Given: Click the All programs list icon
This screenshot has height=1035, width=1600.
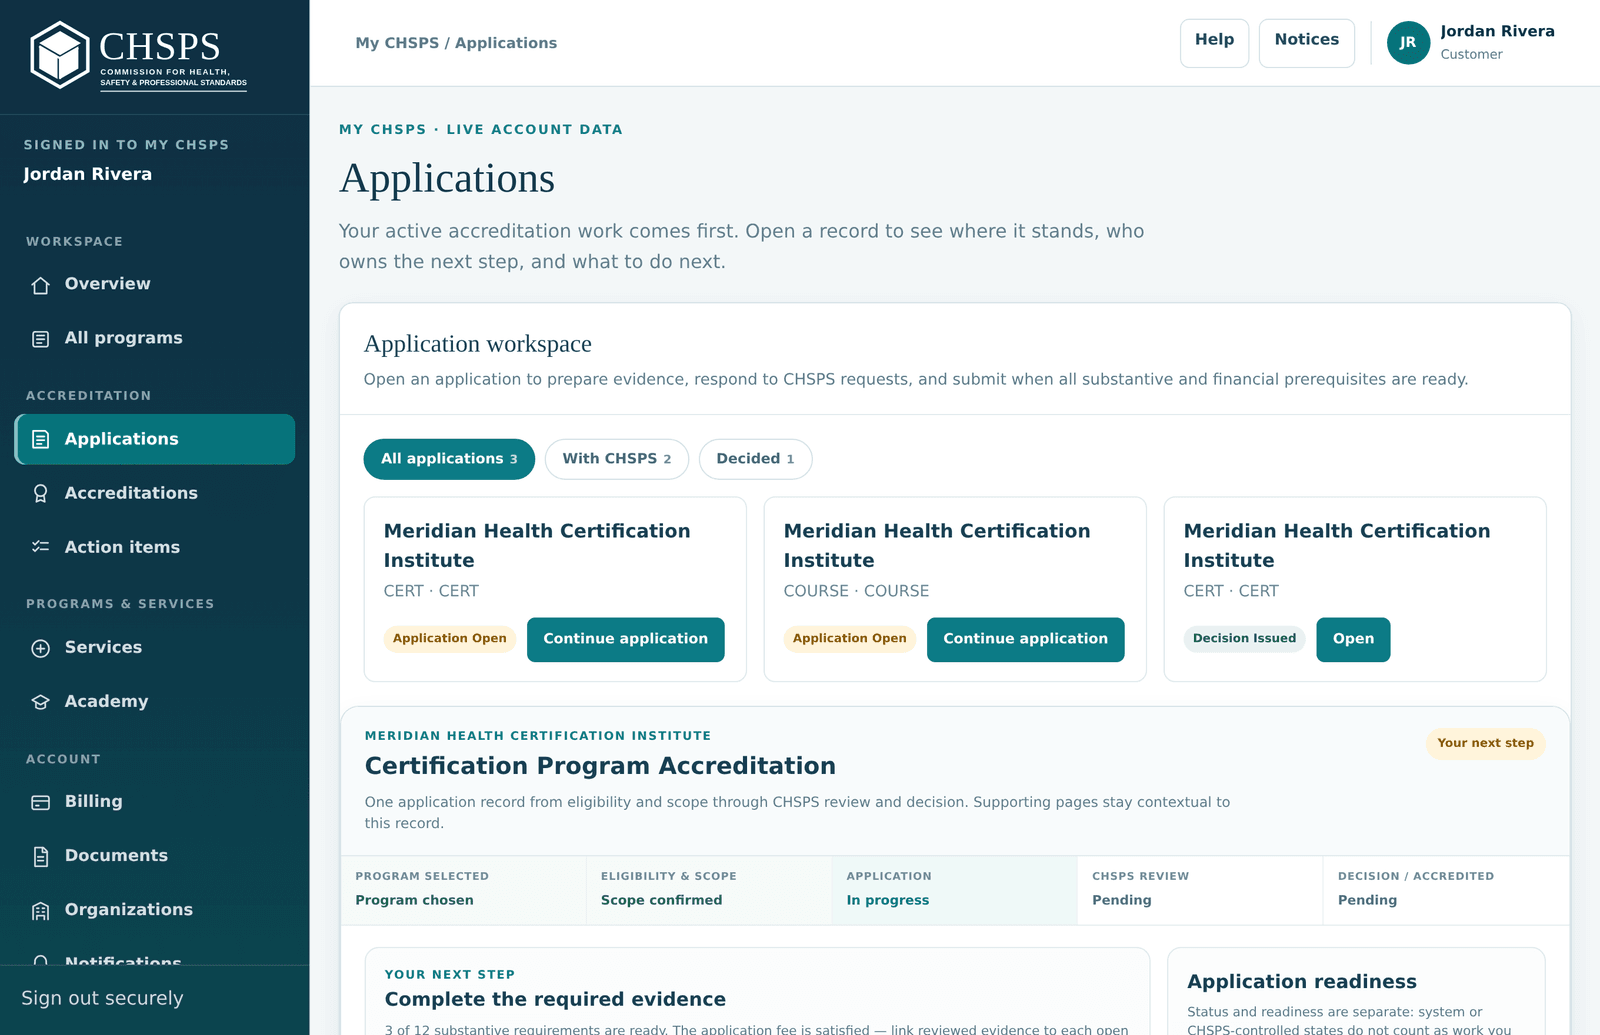Looking at the screenshot, I should point(40,339).
